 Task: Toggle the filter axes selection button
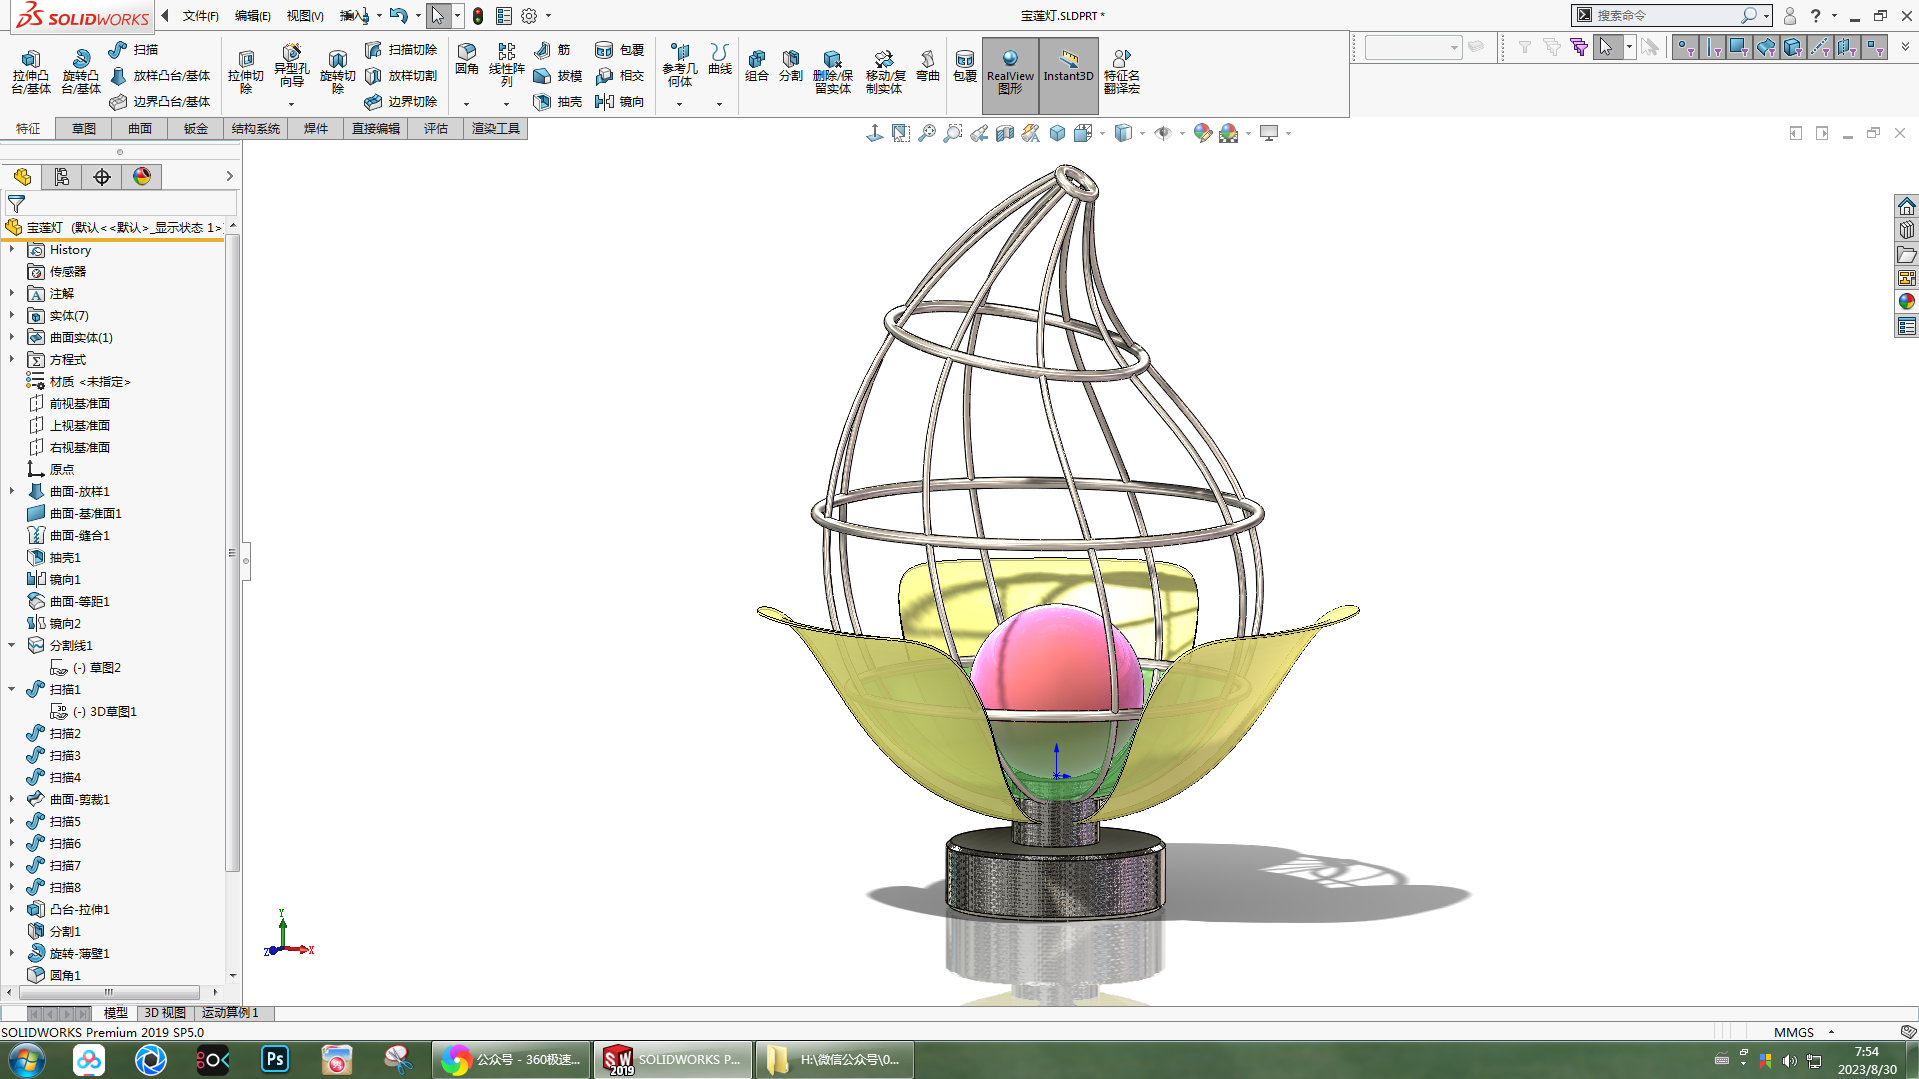tap(1820, 47)
